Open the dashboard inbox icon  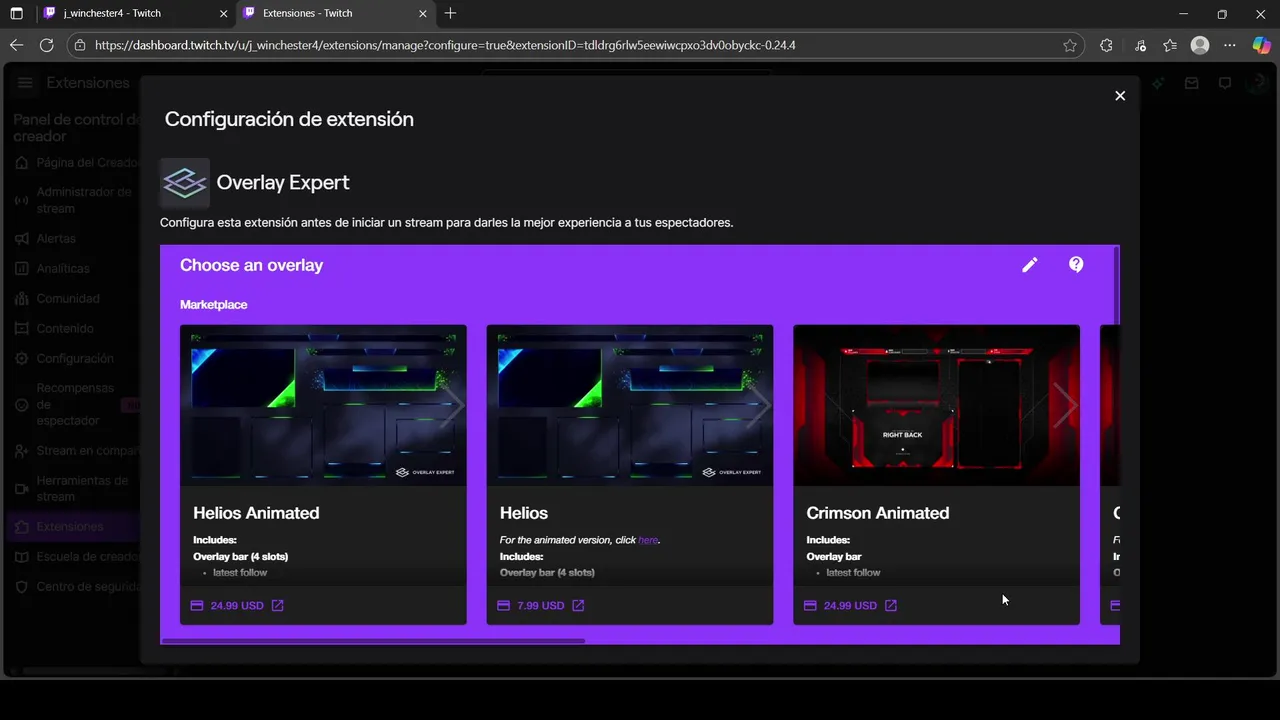pyautogui.click(x=1191, y=84)
